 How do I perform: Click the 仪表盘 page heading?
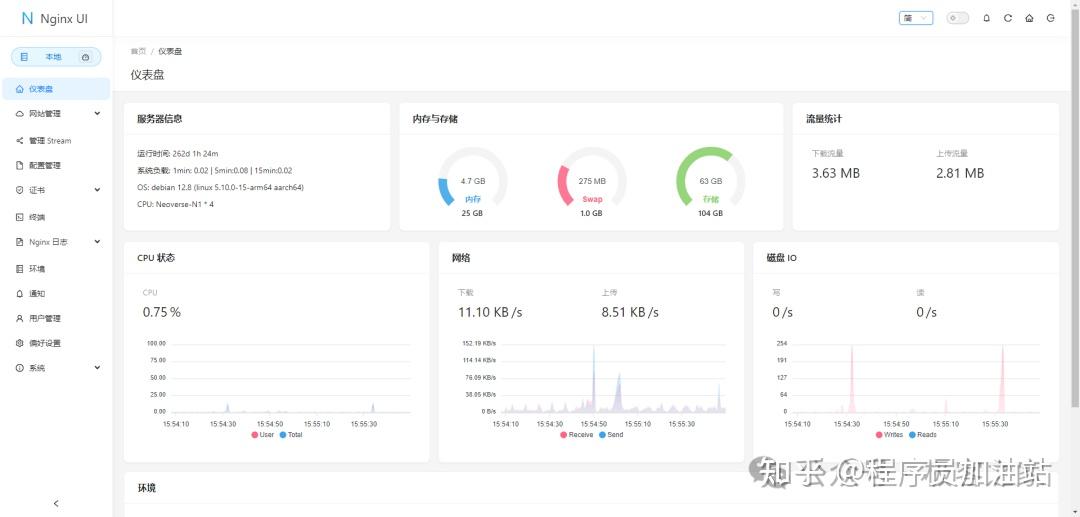(147, 75)
